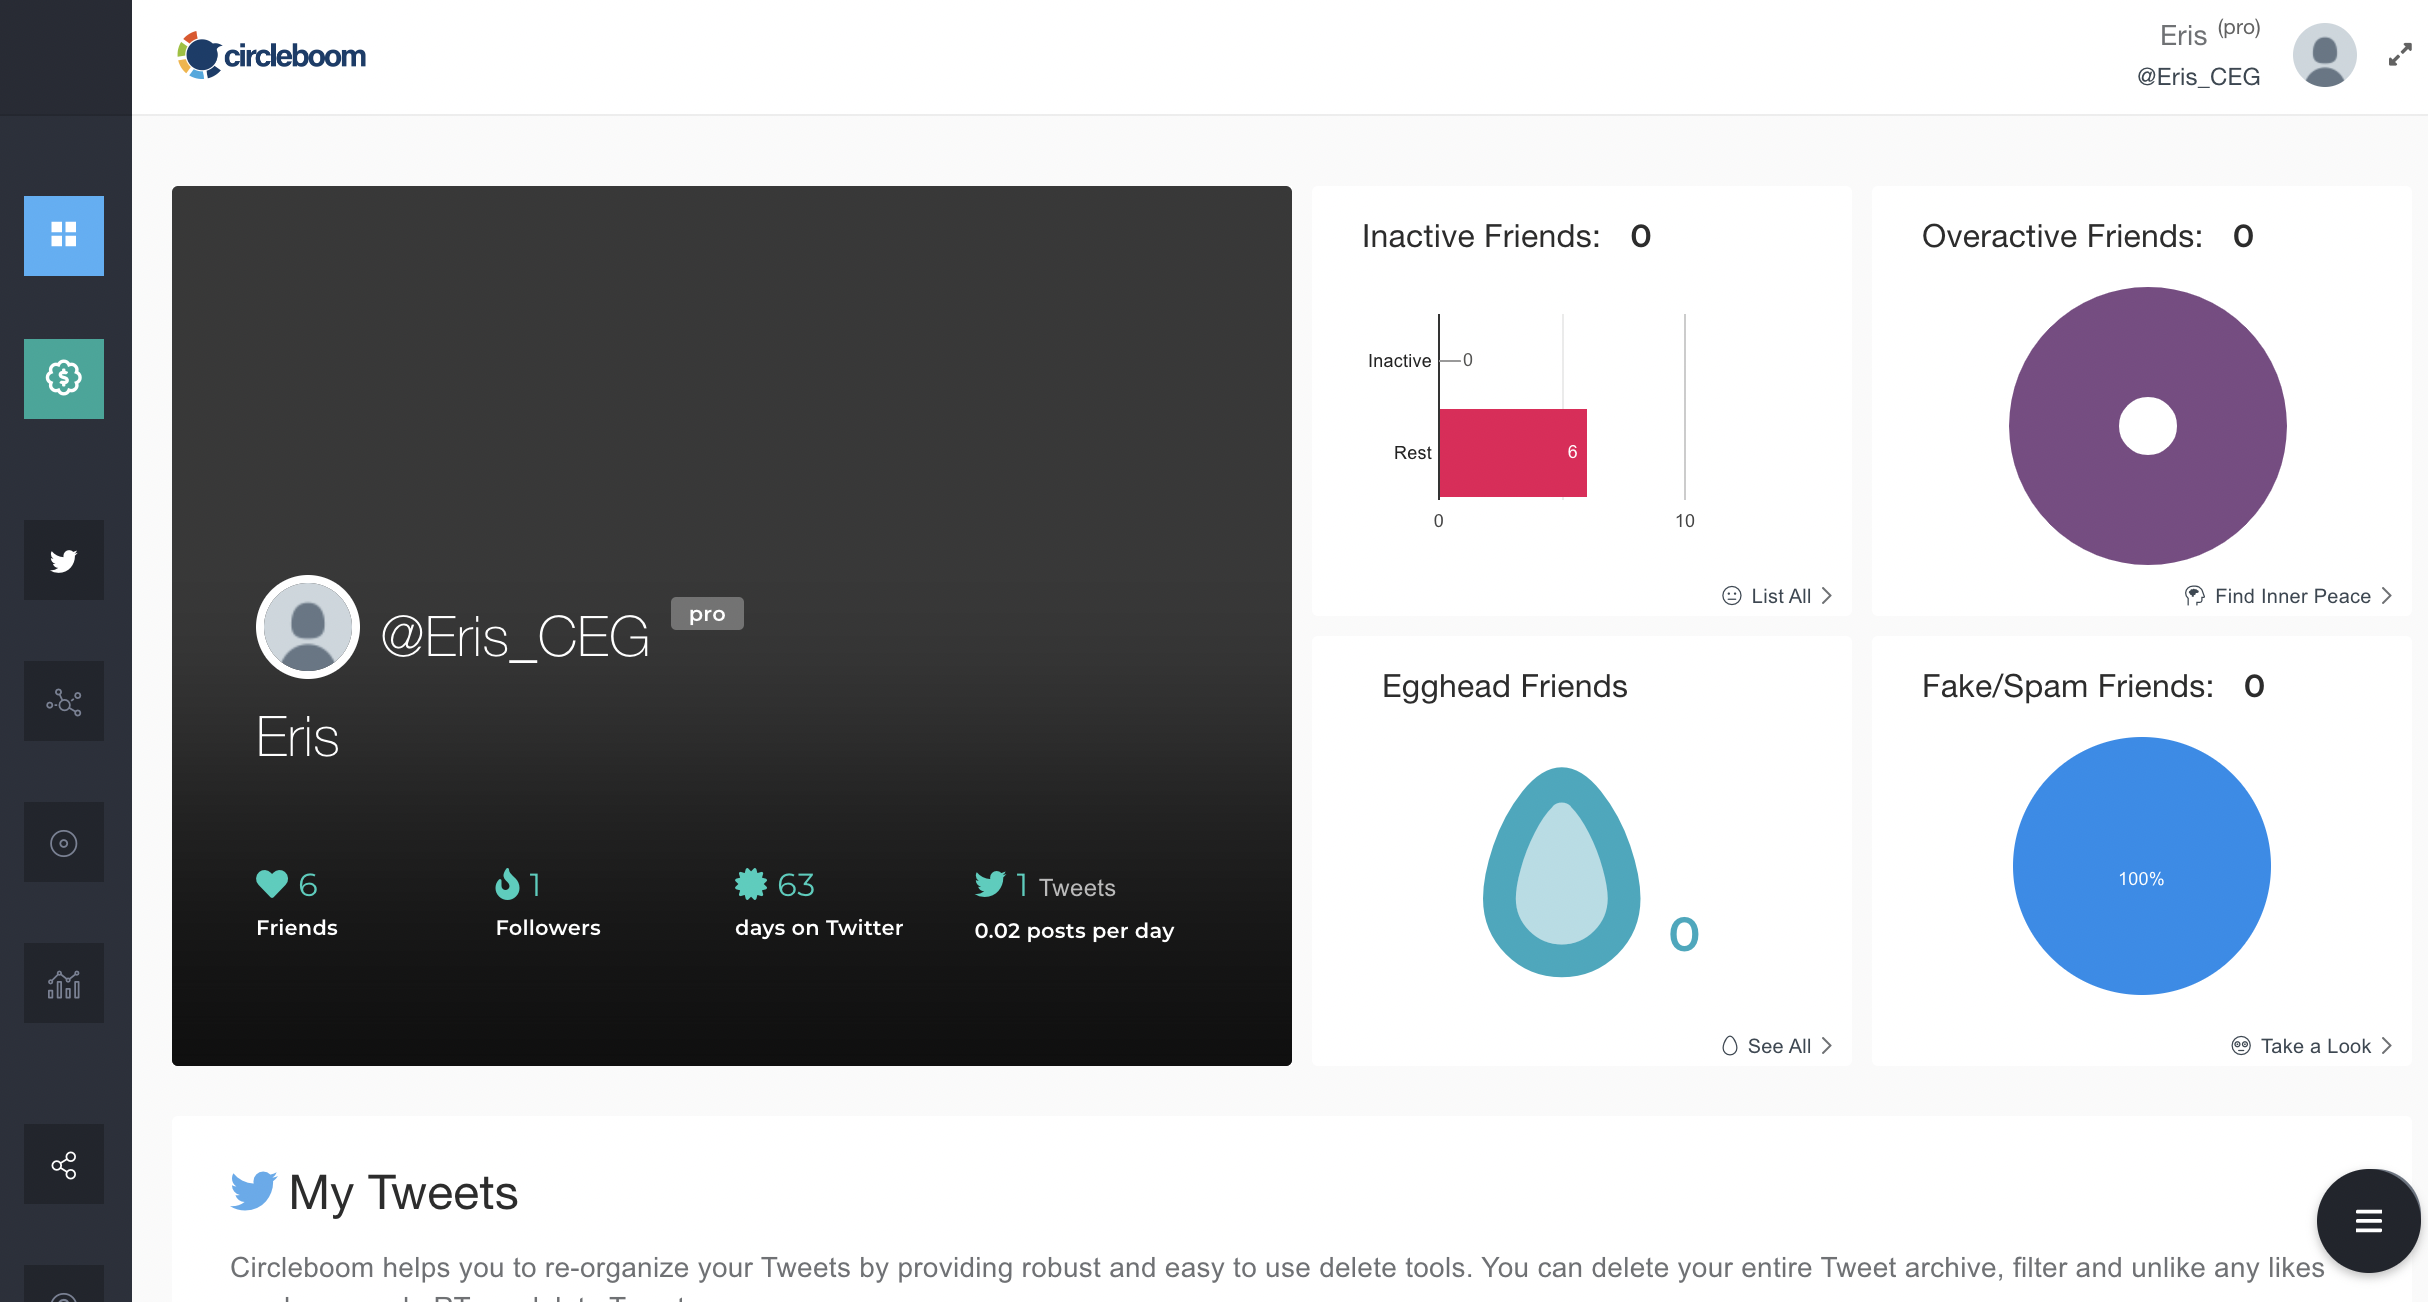Open the analytics chart sidebar icon

(x=64, y=984)
